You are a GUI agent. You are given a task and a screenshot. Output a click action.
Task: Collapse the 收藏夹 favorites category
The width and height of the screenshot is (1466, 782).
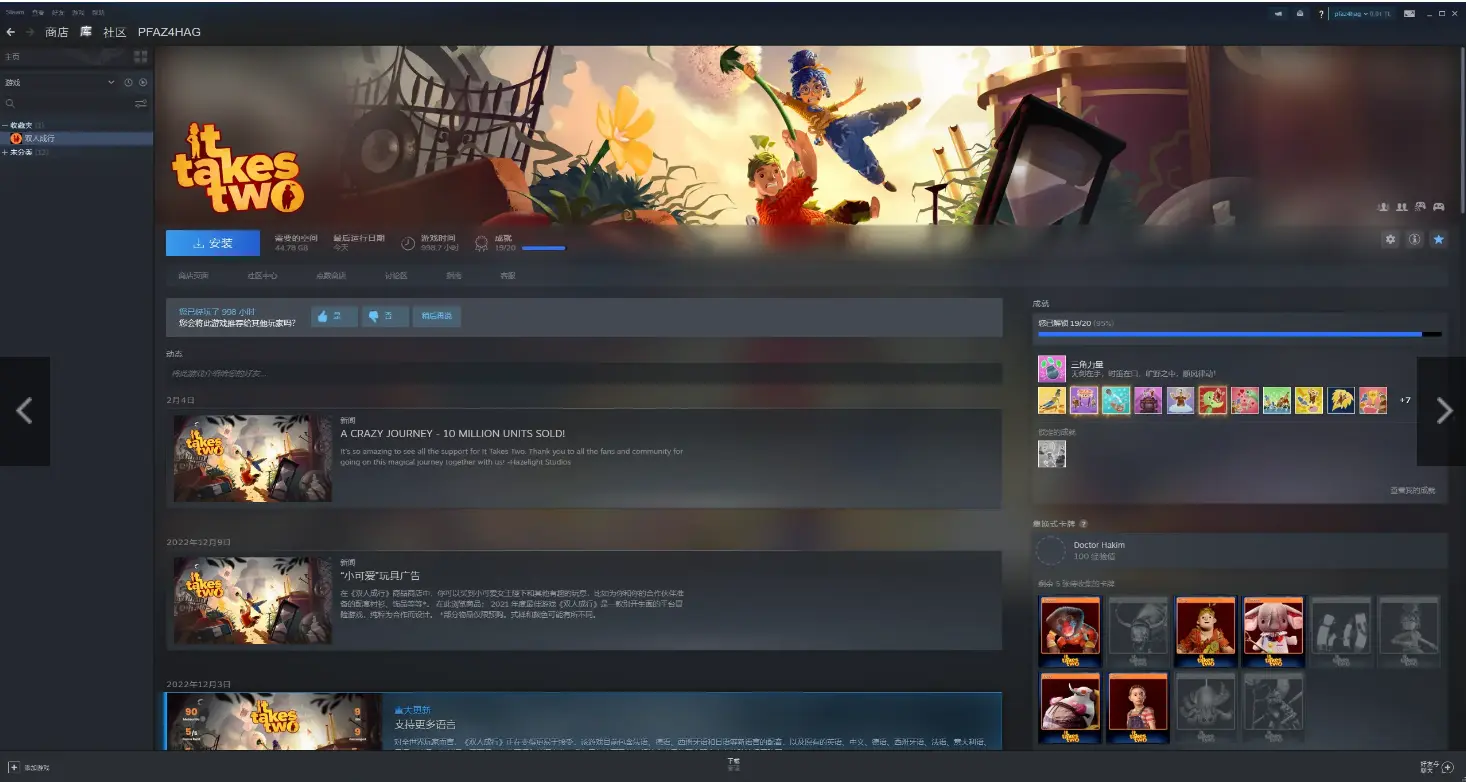(x=5, y=125)
